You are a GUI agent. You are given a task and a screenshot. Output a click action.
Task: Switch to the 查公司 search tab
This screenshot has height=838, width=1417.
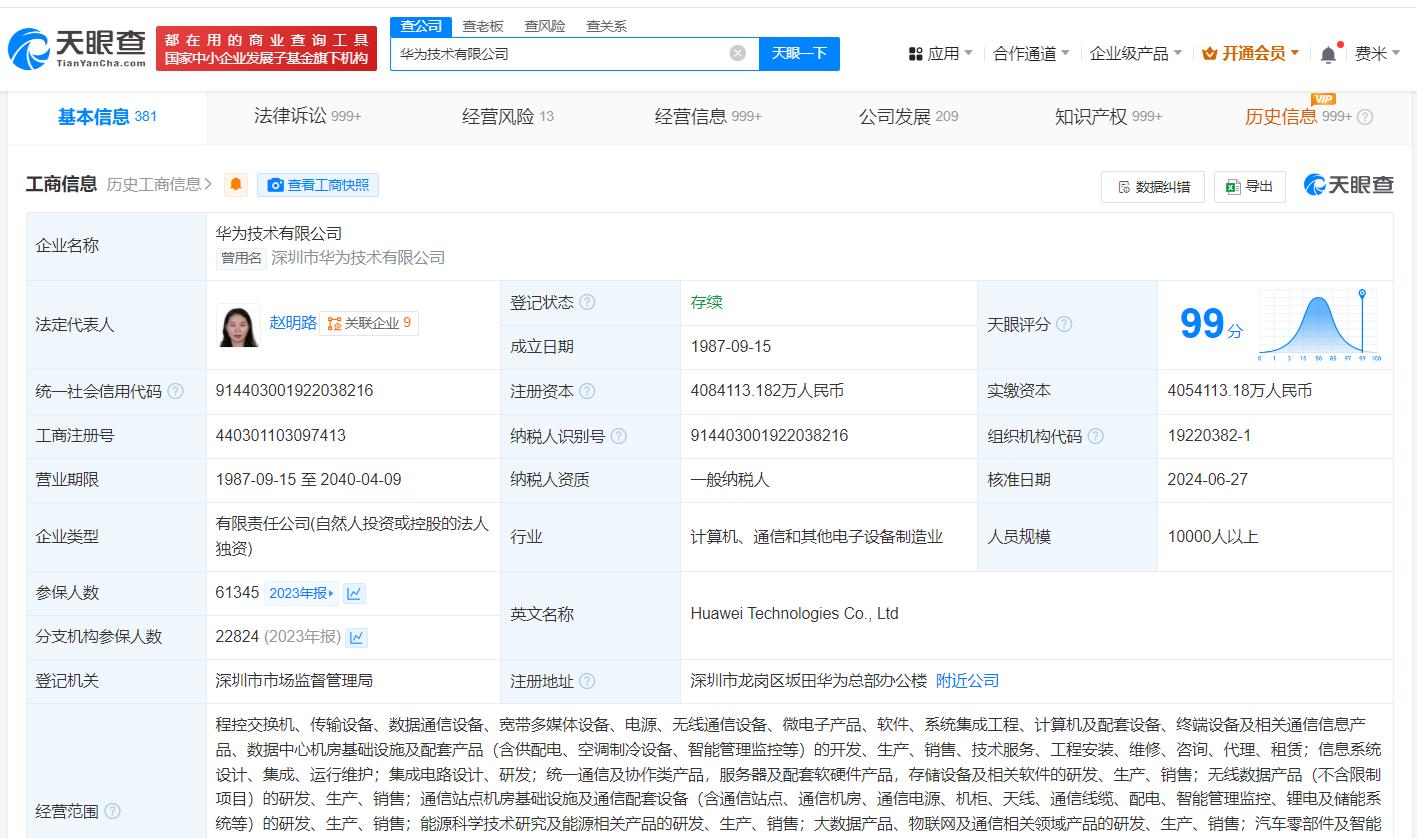(420, 26)
